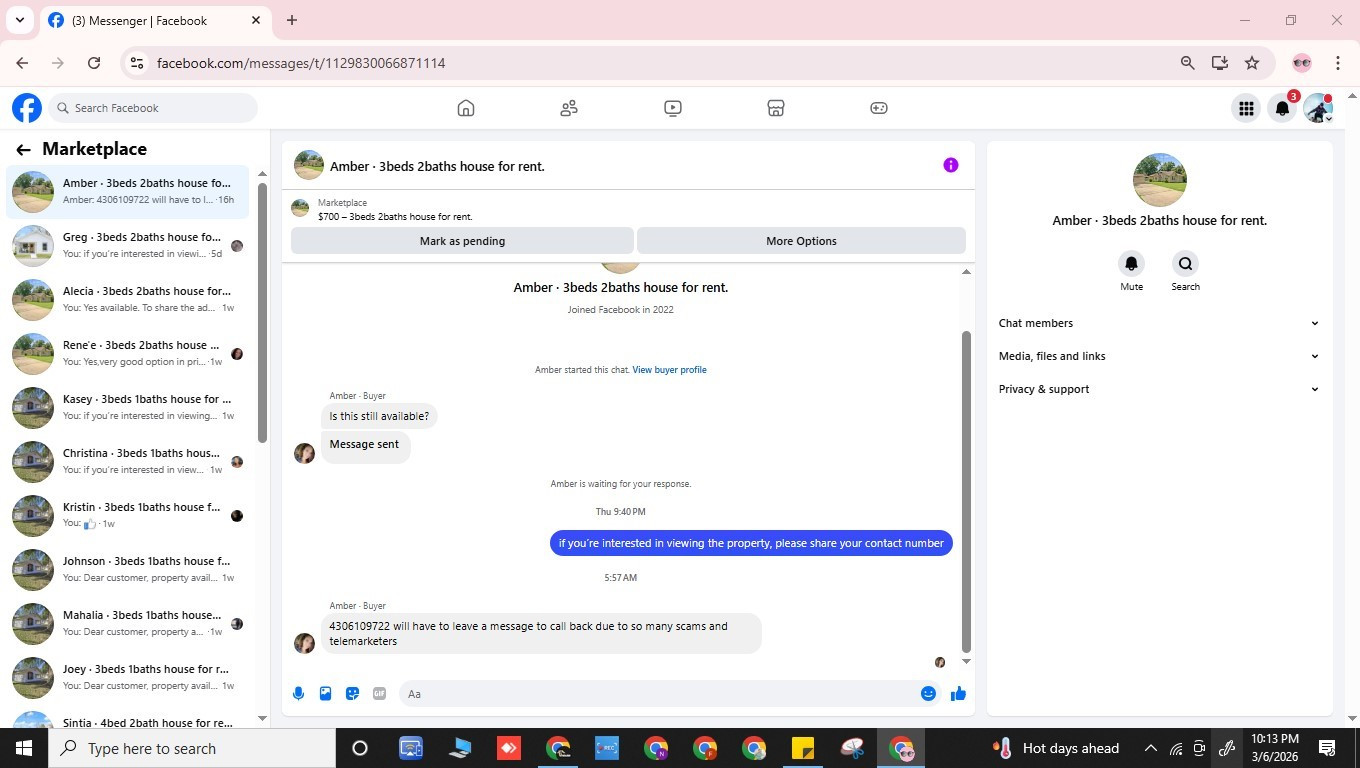This screenshot has width=1360, height=768.
Task: Open the Kristin conversation
Action: point(128,515)
